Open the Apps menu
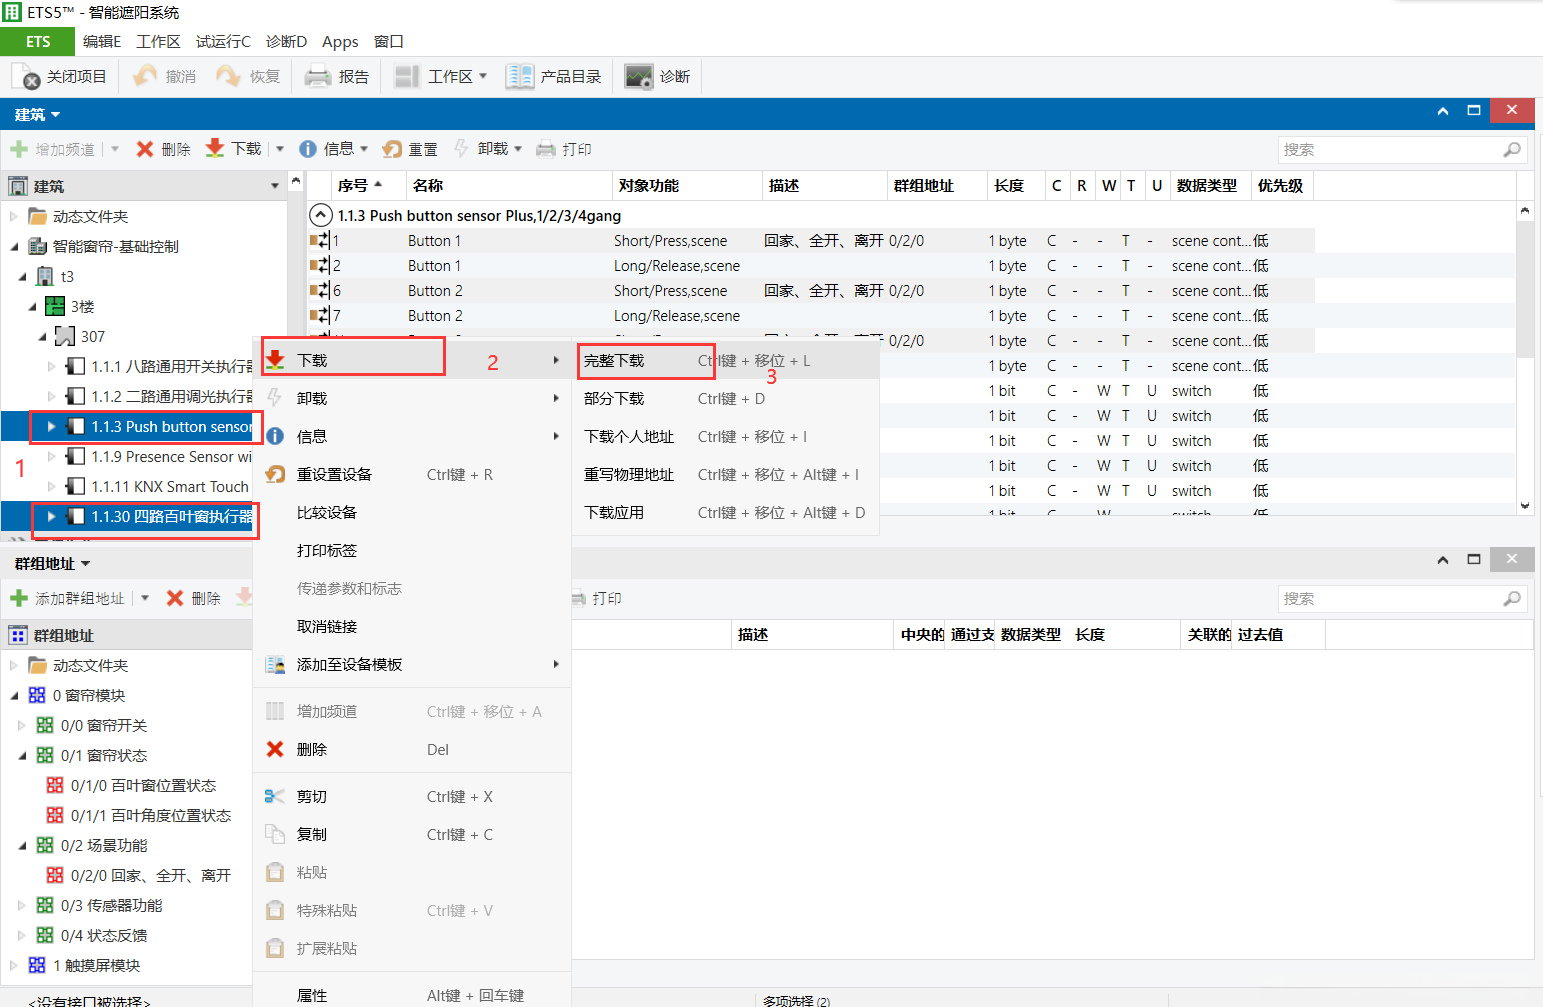Image resolution: width=1543 pixels, height=1007 pixels. [340, 41]
